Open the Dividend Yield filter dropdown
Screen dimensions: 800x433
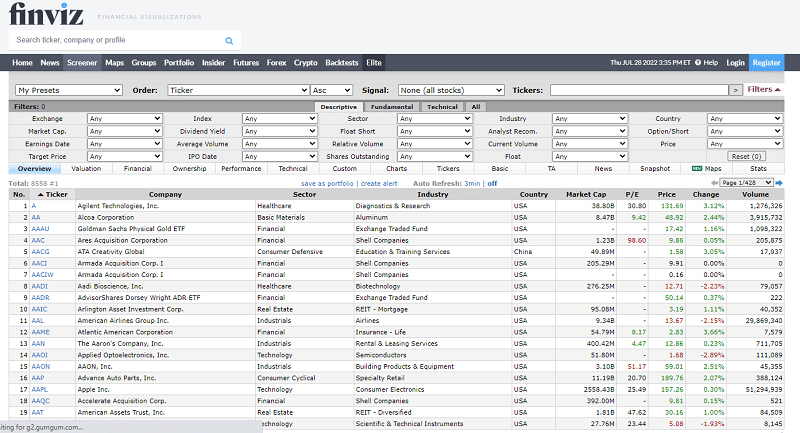(280, 131)
